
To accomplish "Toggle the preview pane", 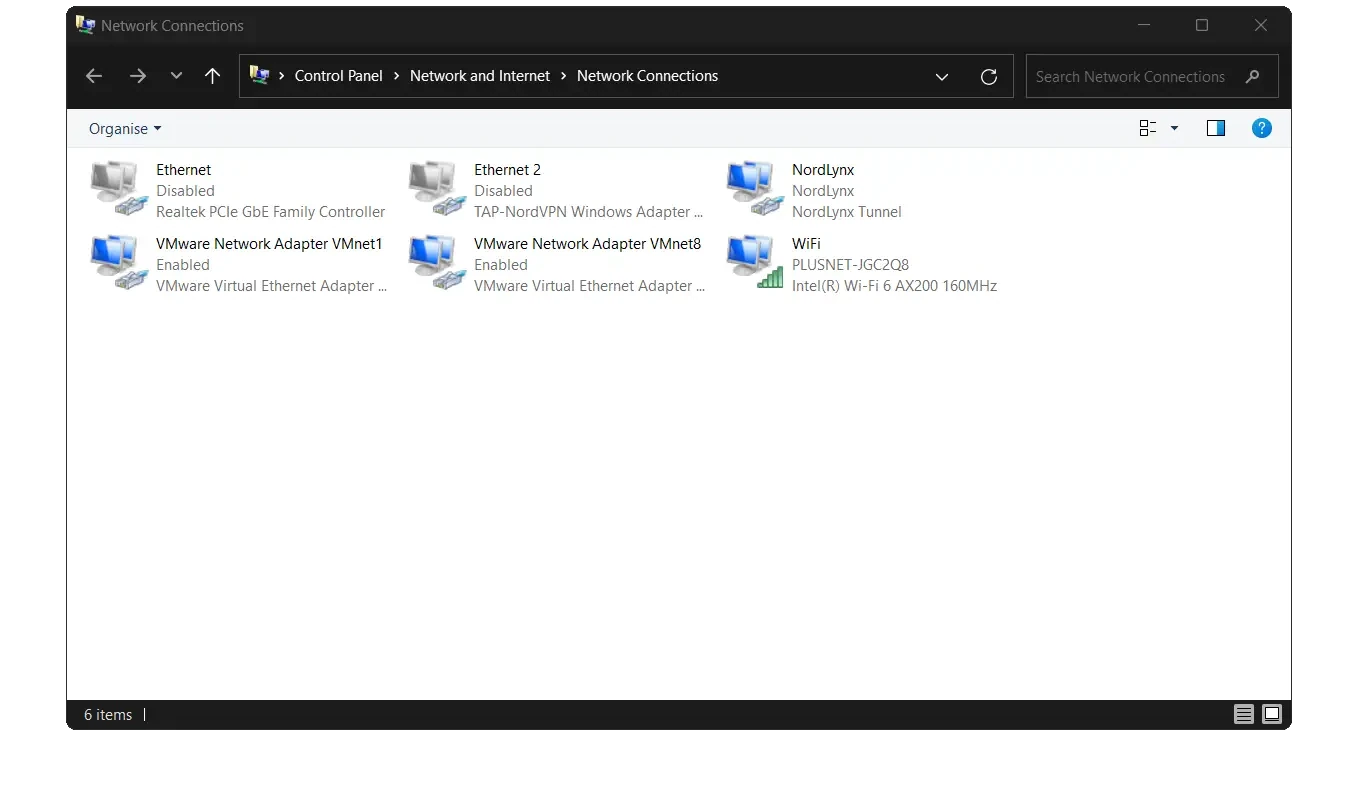I will 1216,128.
